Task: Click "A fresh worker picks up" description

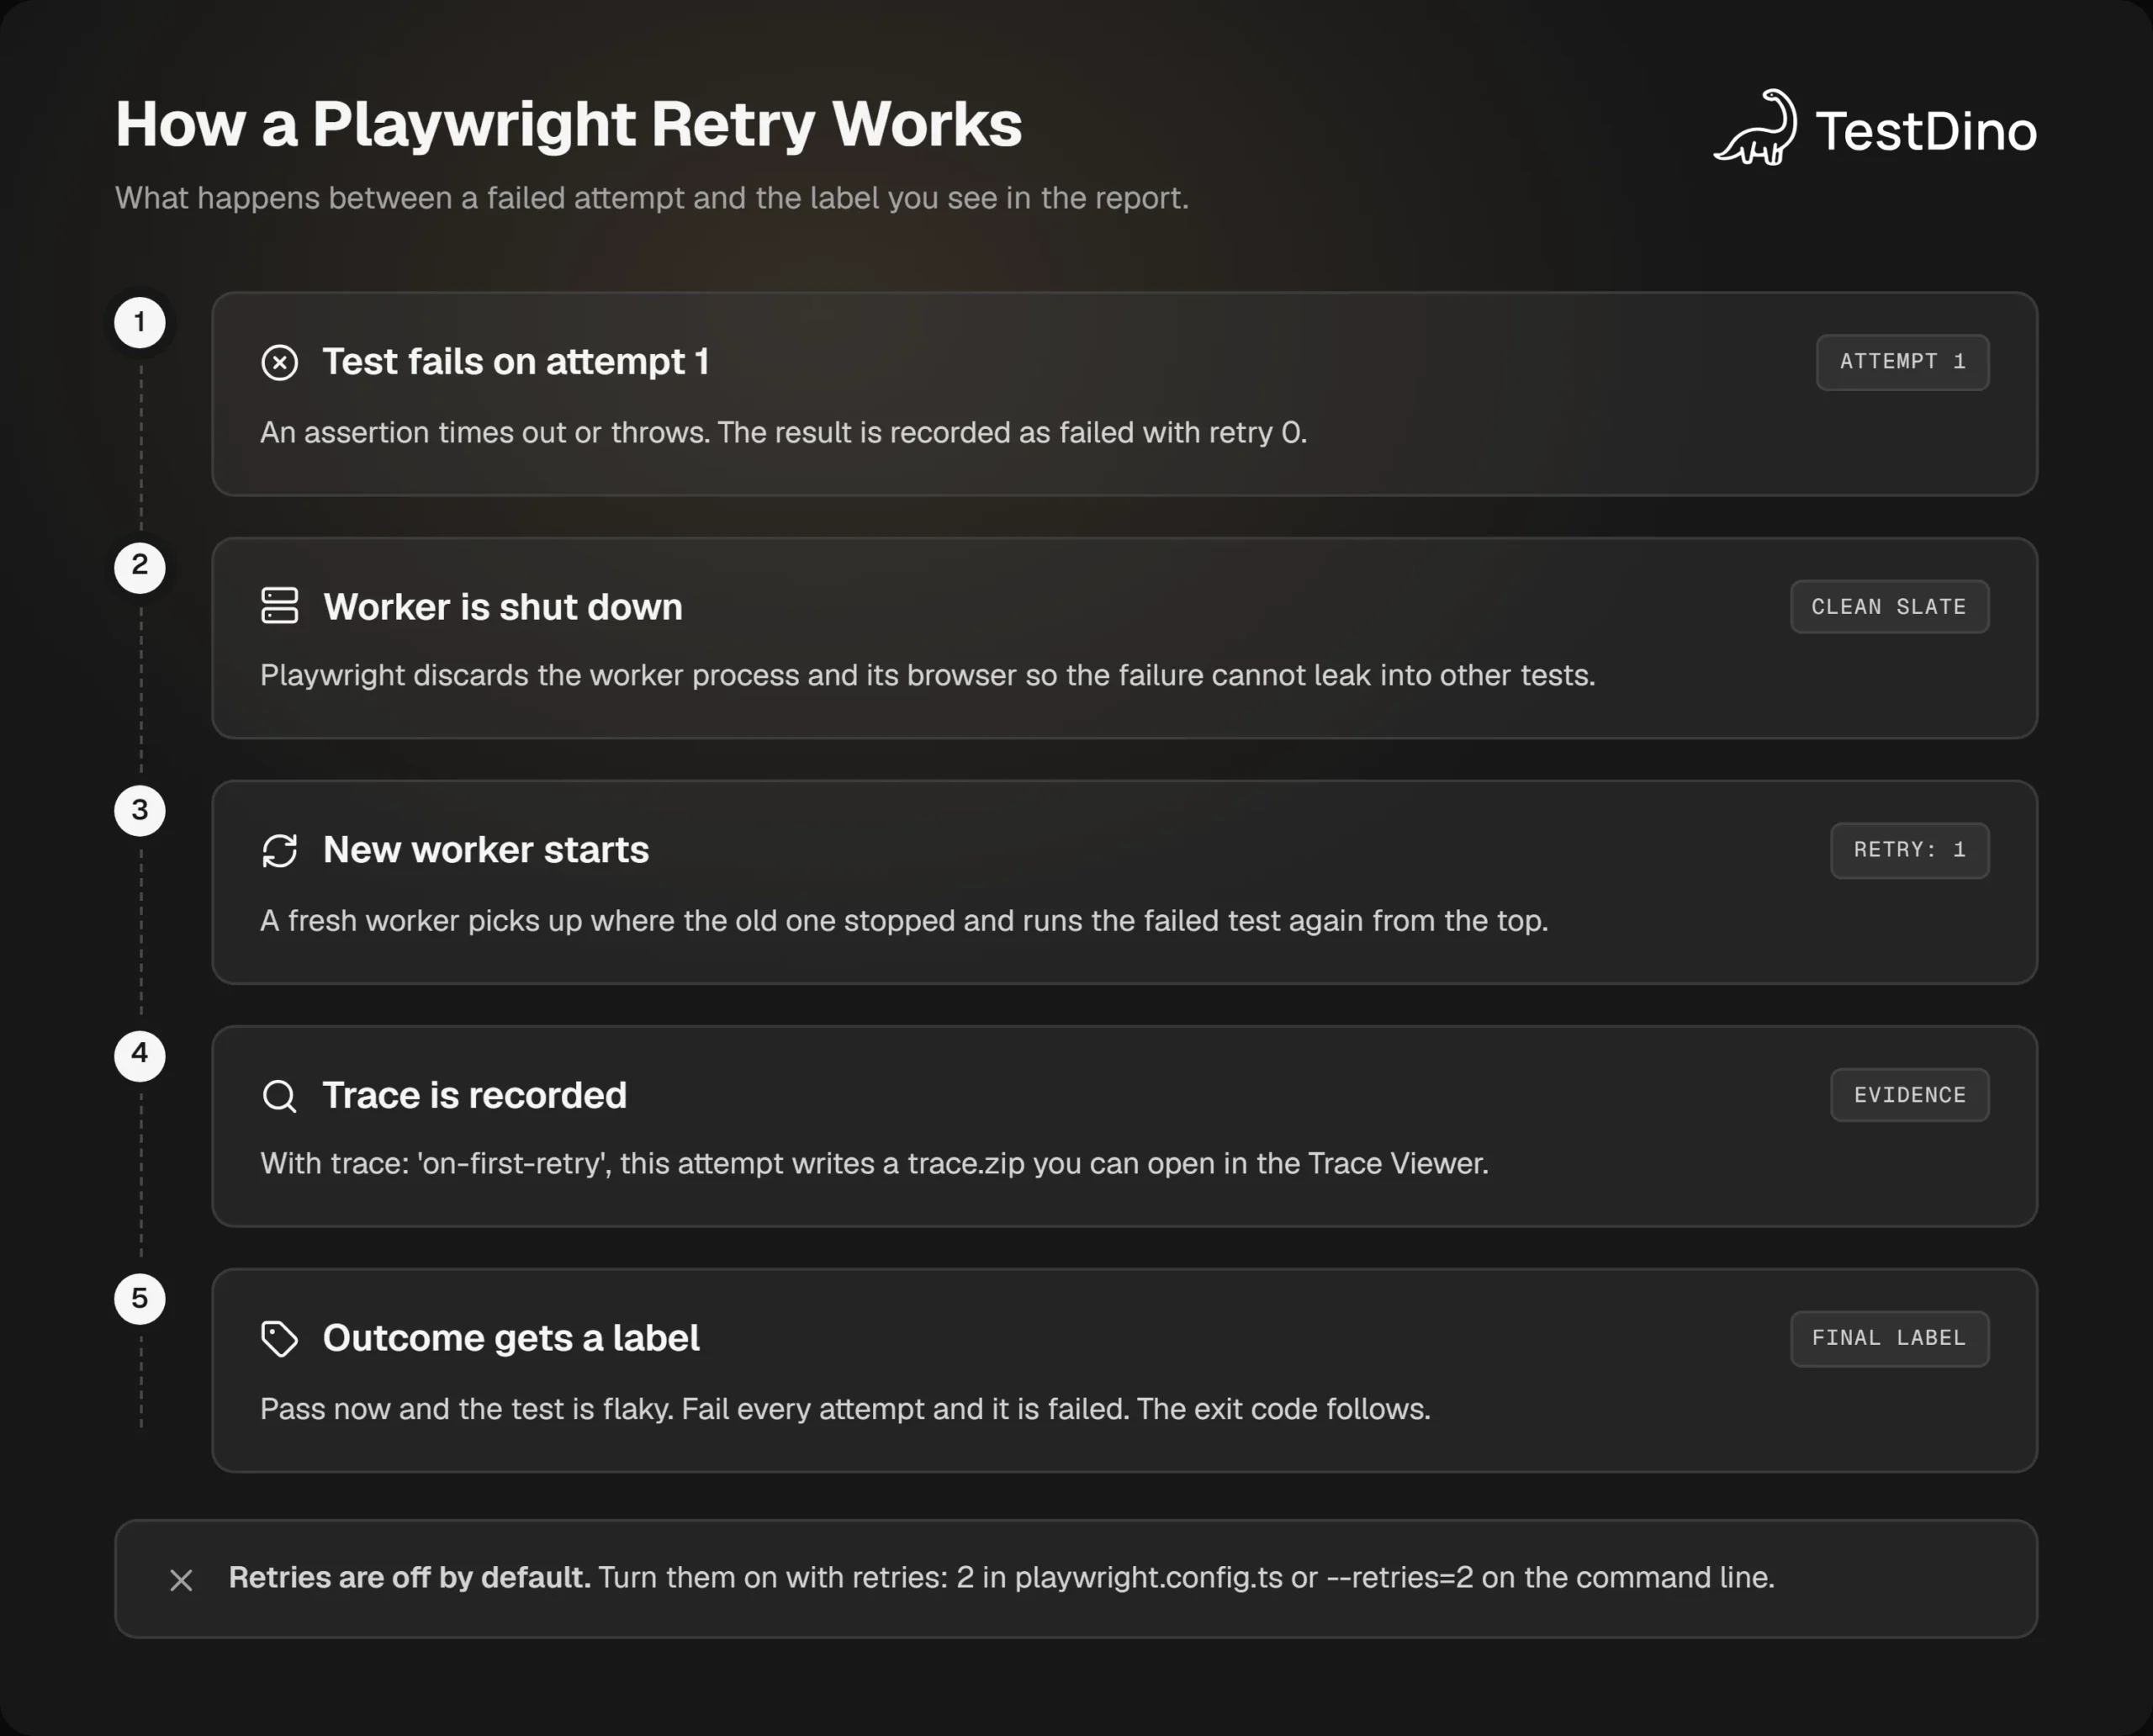Action: (x=904, y=920)
